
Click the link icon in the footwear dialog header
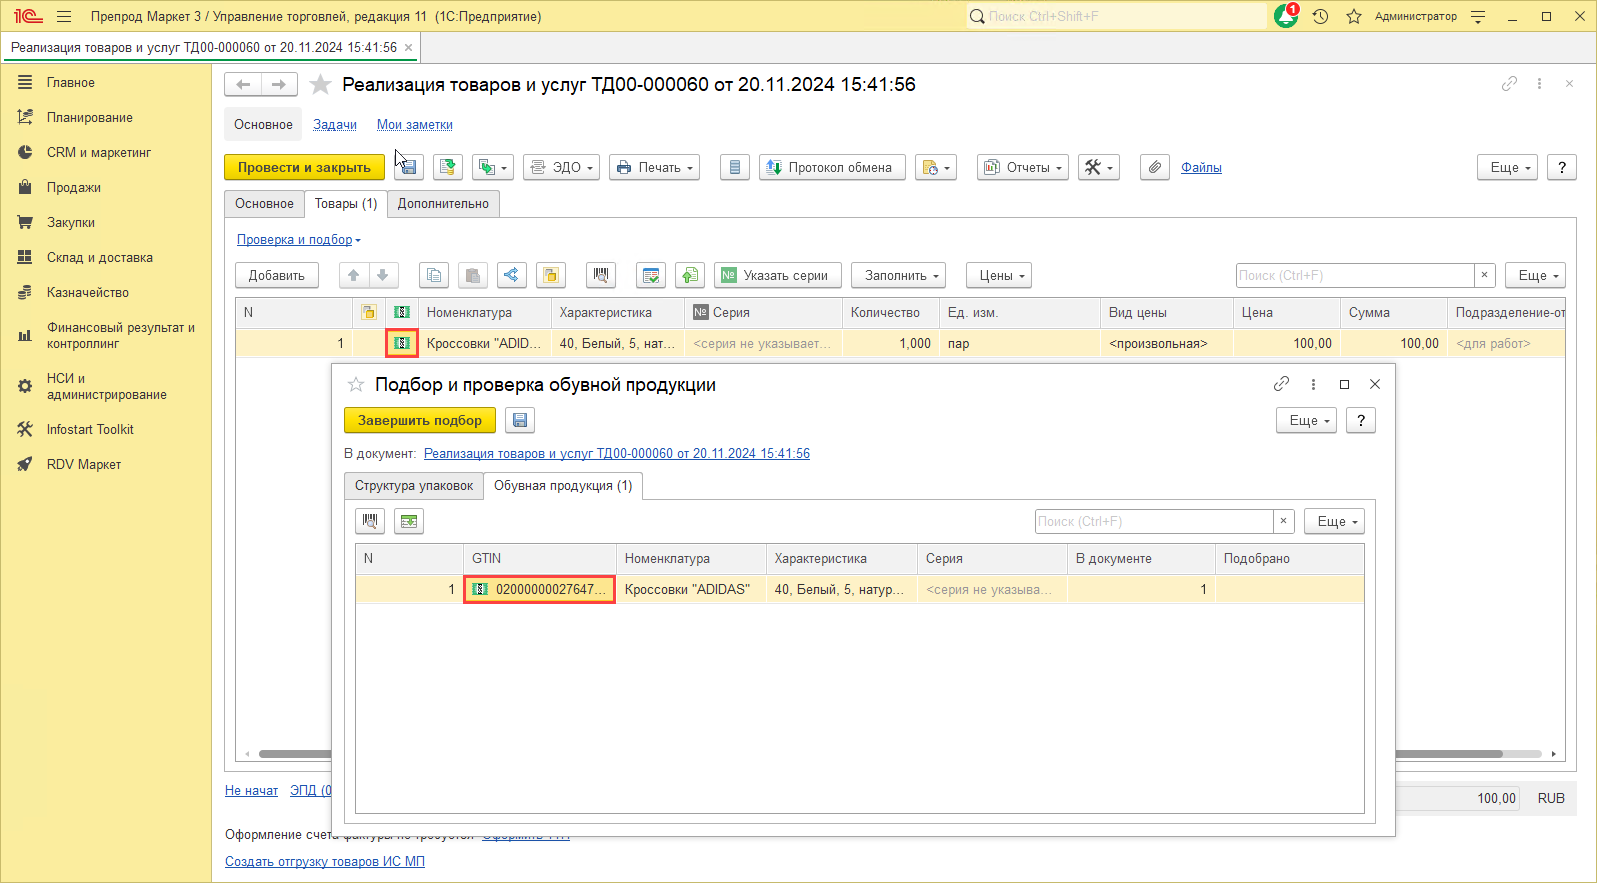coord(1281,384)
